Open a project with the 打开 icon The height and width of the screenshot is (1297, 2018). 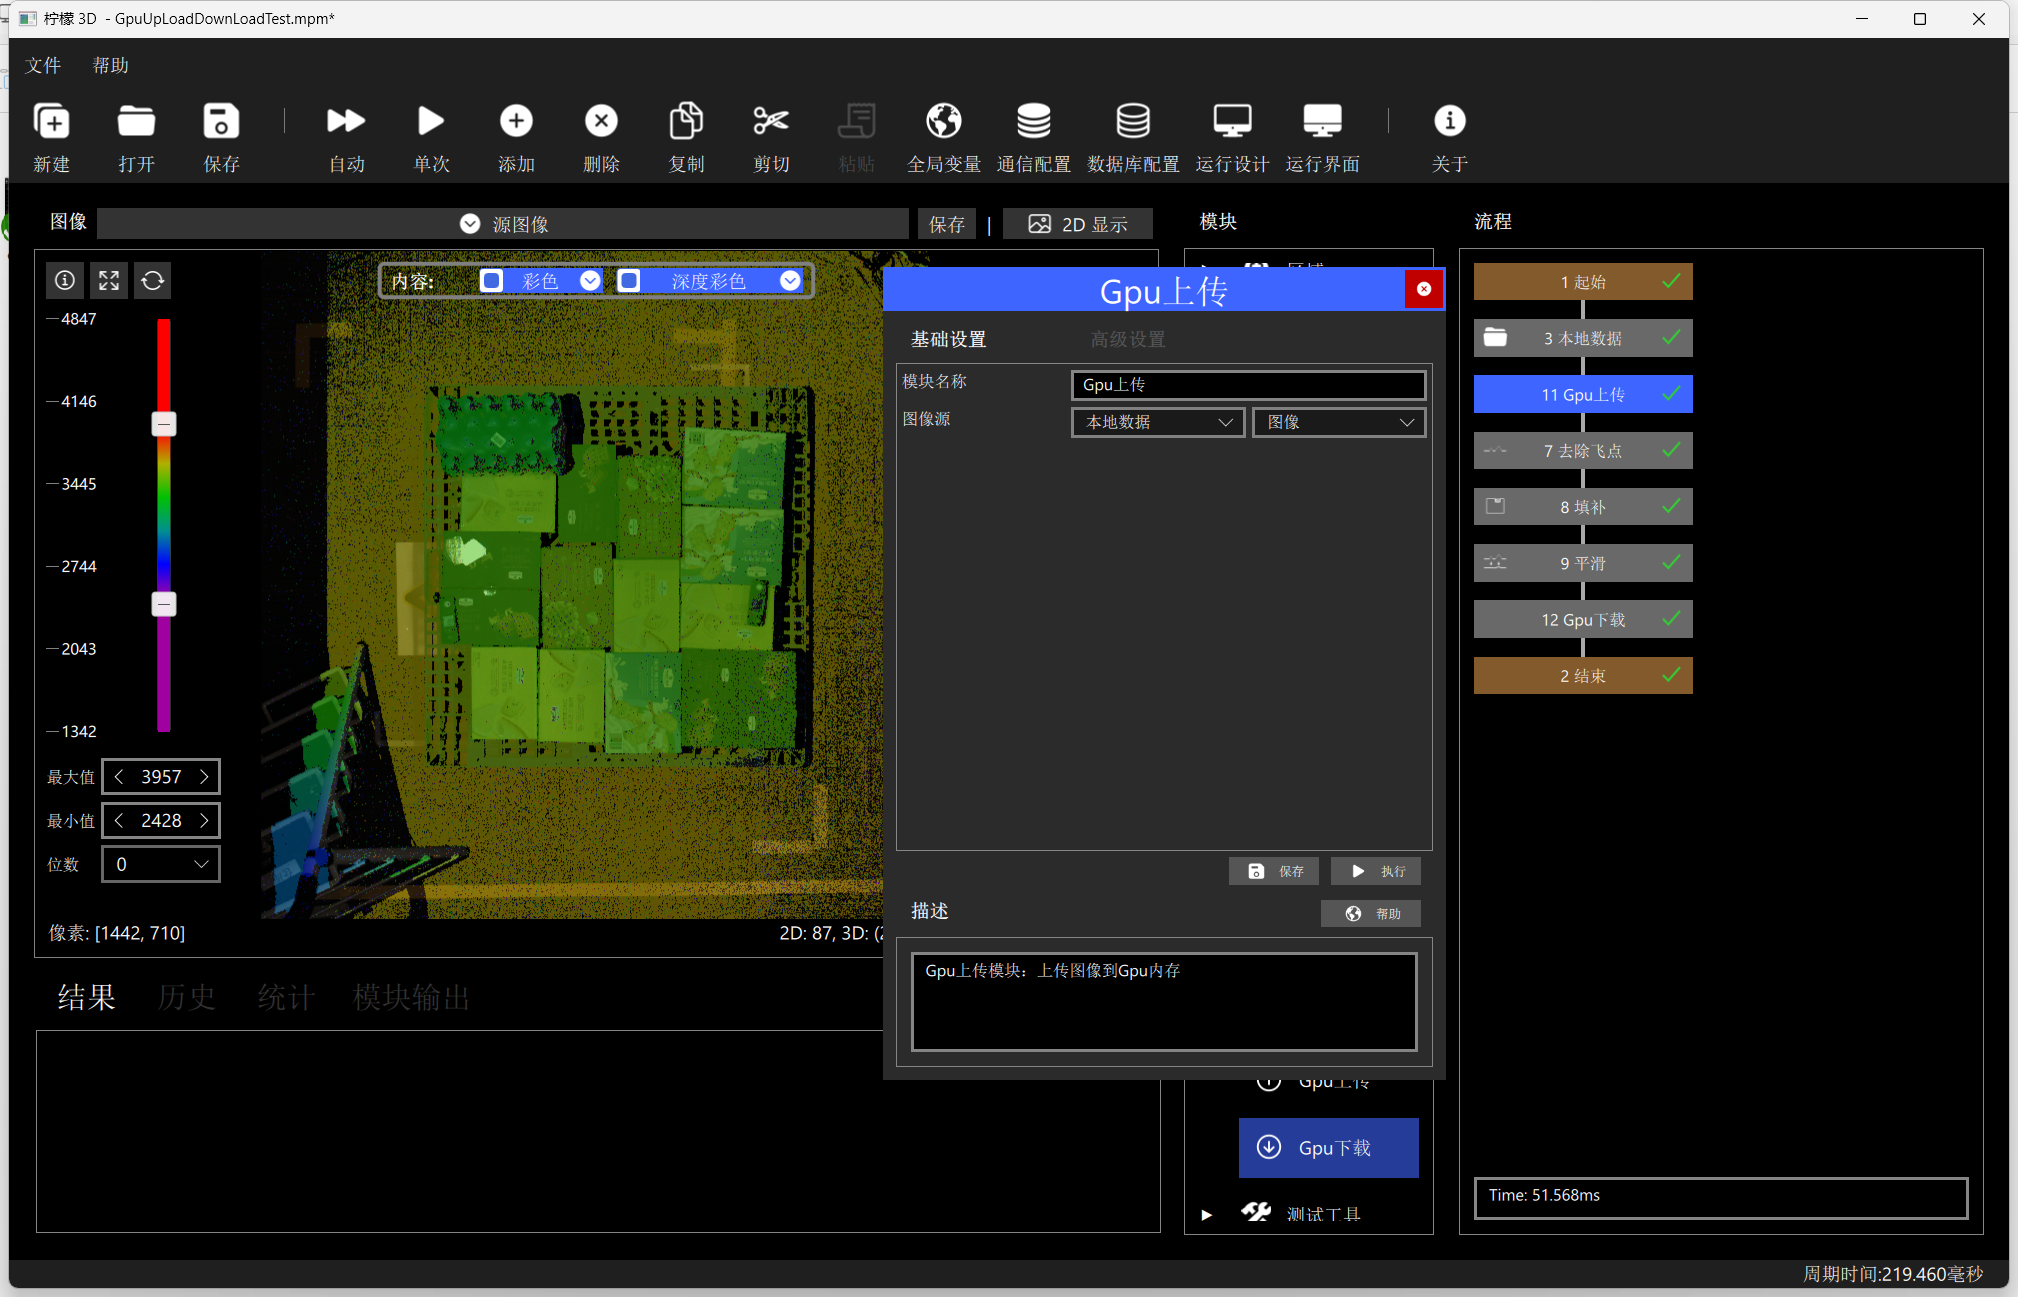click(136, 121)
